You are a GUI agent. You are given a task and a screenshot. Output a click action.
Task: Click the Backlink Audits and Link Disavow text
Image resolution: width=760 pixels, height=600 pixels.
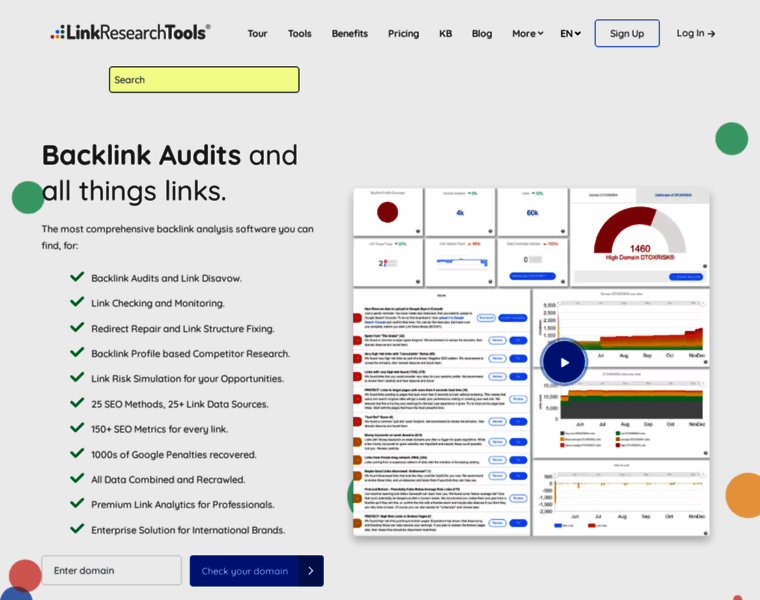(x=166, y=278)
